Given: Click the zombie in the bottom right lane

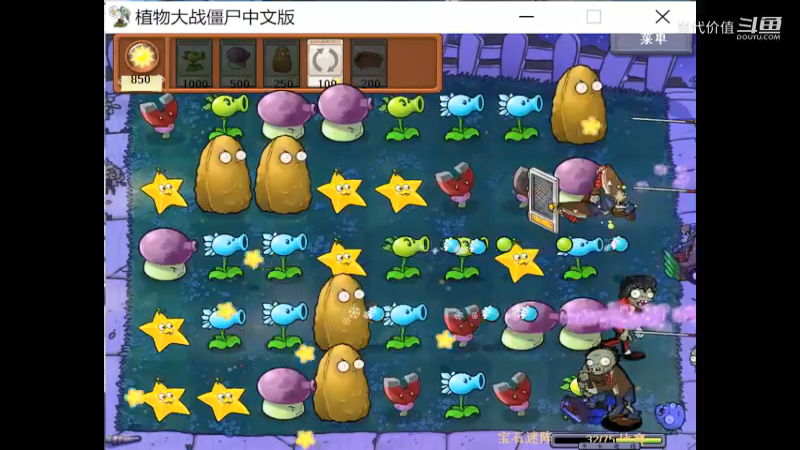Looking at the screenshot, I should click(x=610, y=388).
